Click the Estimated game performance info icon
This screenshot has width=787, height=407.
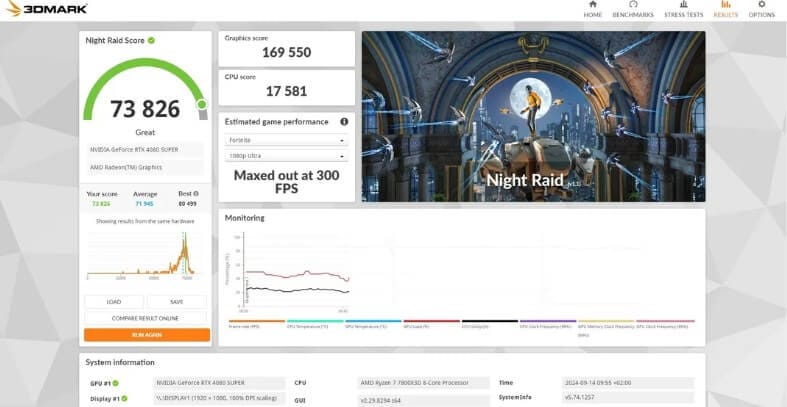pos(344,121)
